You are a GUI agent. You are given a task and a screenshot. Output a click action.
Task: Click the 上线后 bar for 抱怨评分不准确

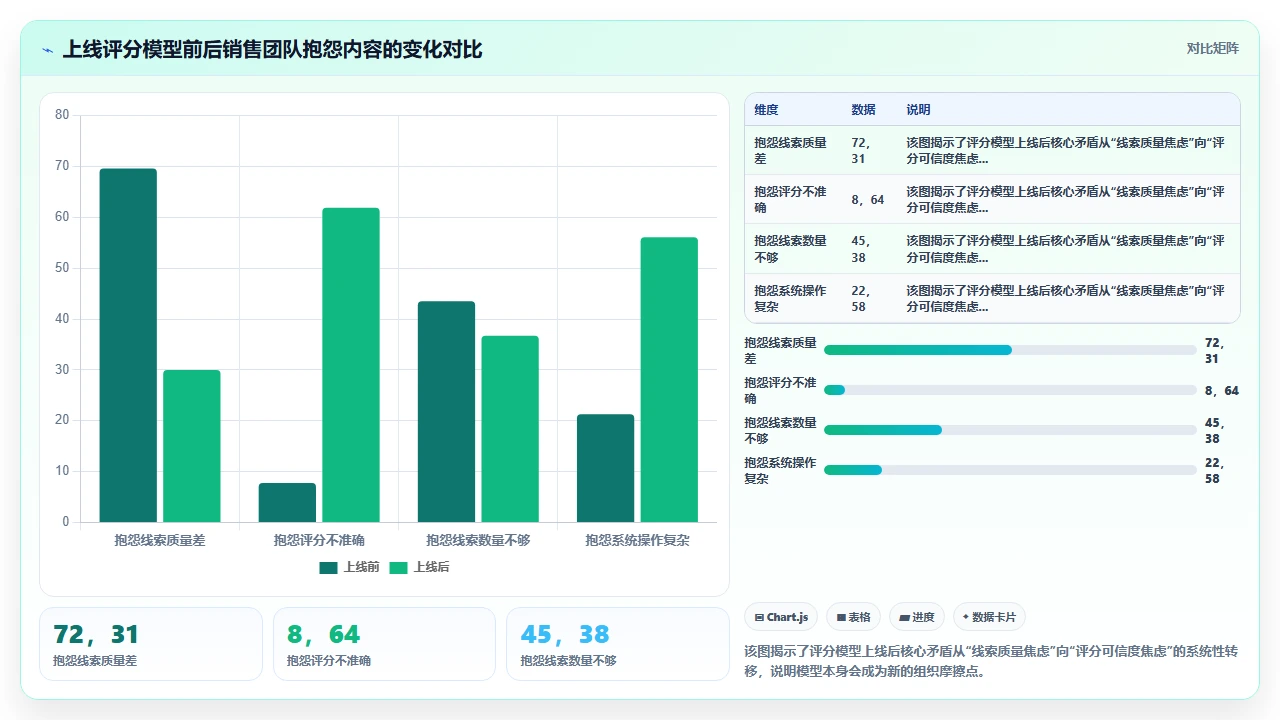click(351, 365)
